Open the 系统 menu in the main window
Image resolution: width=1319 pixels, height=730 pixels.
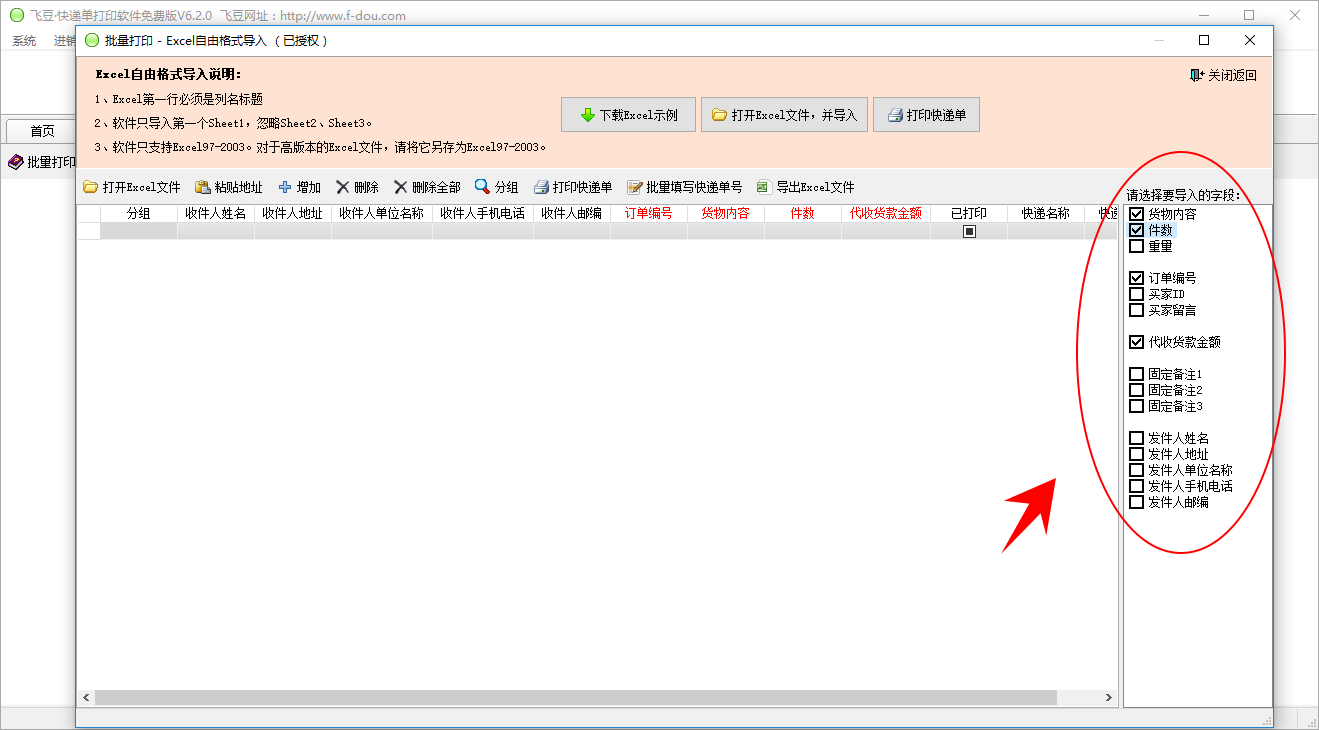click(x=24, y=41)
